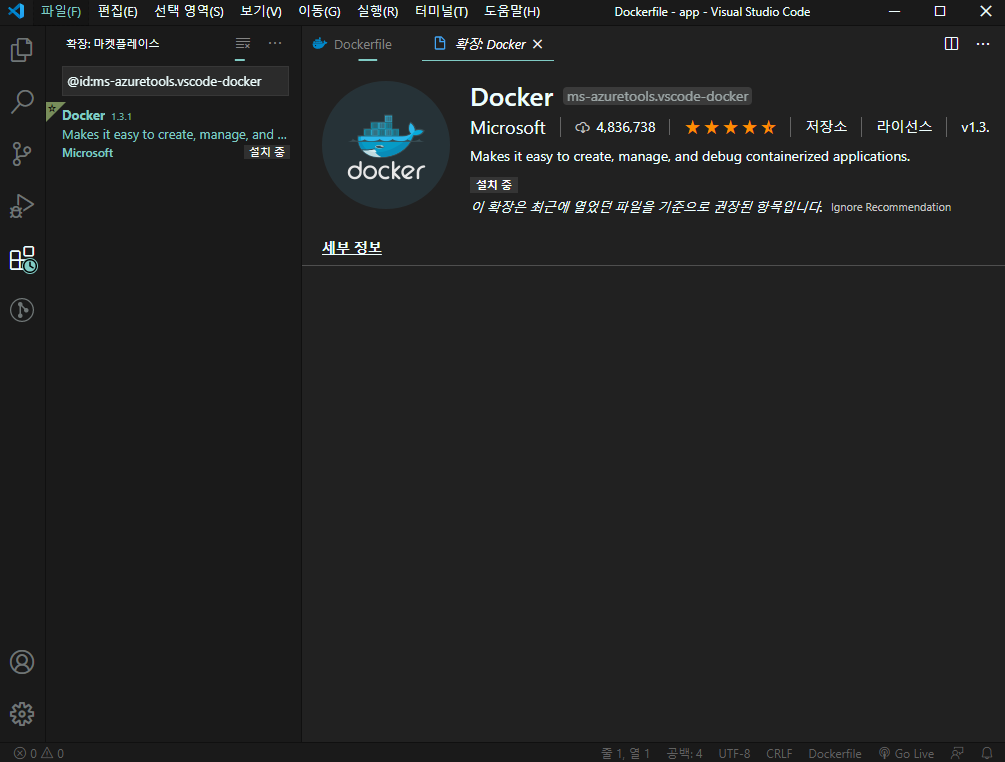Open the feedback icon in status bar
Image resolution: width=1005 pixels, height=762 pixels.
957,753
